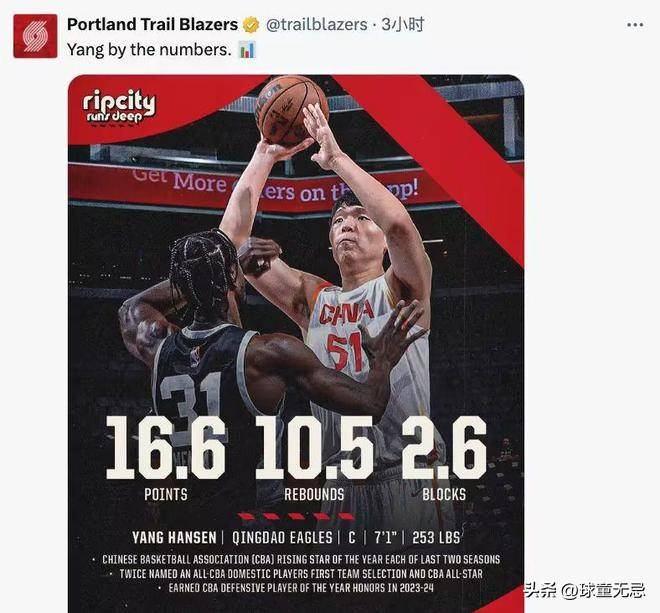The image size is (660, 613).
Task: Open the Yang Hansen stats image
Action: pos(296,344)
